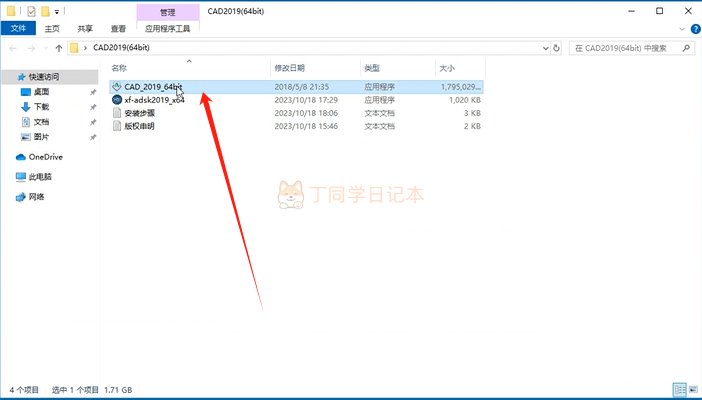The width and height of the screenshot is (702, 400).
Task: Open recent locations dropdown arrow
Action: (x=46, y=48)
